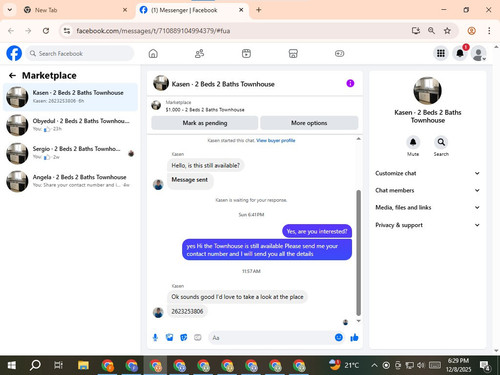Open Windows notification center icon
The width and height of the screenshot is (500, 375).
[x=485, y=365]
